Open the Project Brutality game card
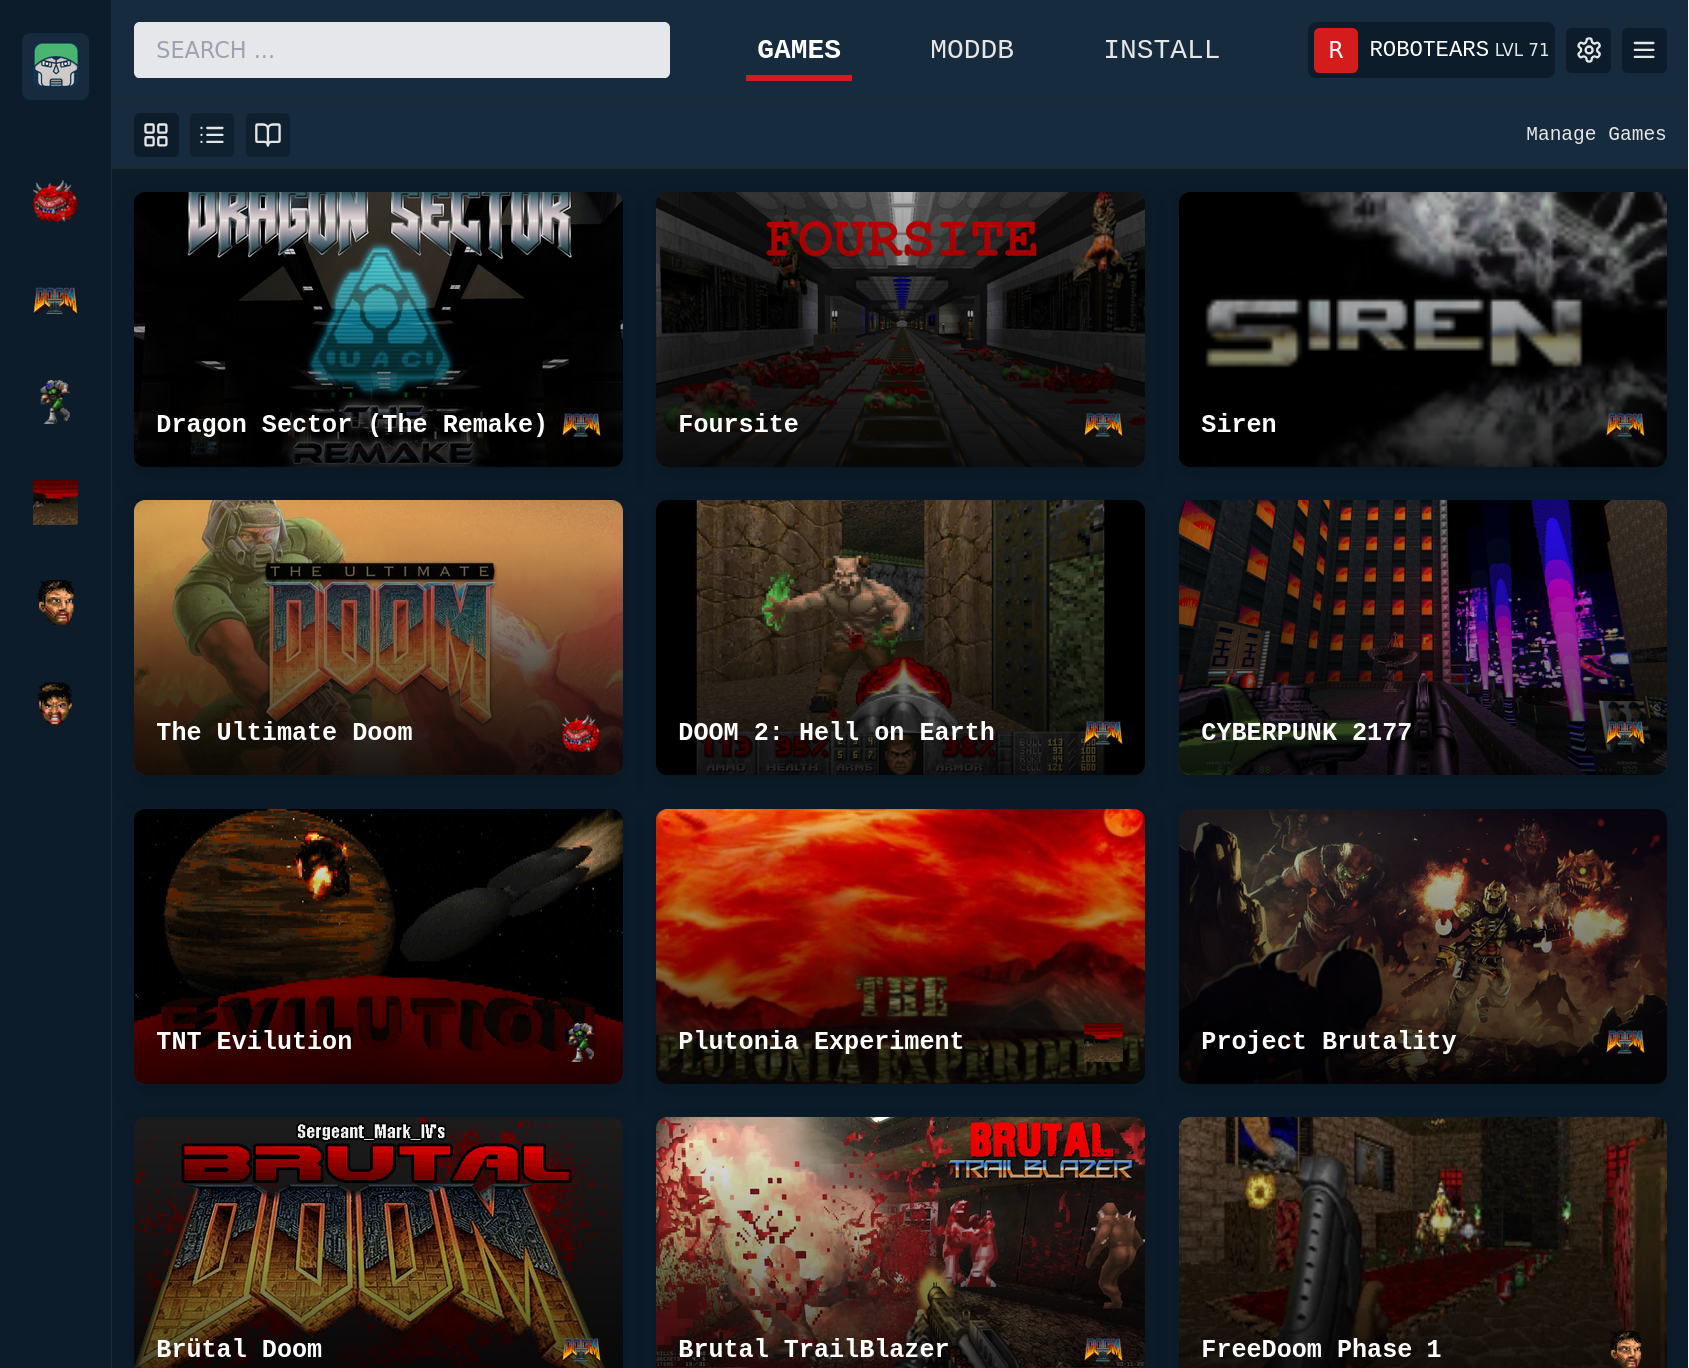 click(1423, 946)
